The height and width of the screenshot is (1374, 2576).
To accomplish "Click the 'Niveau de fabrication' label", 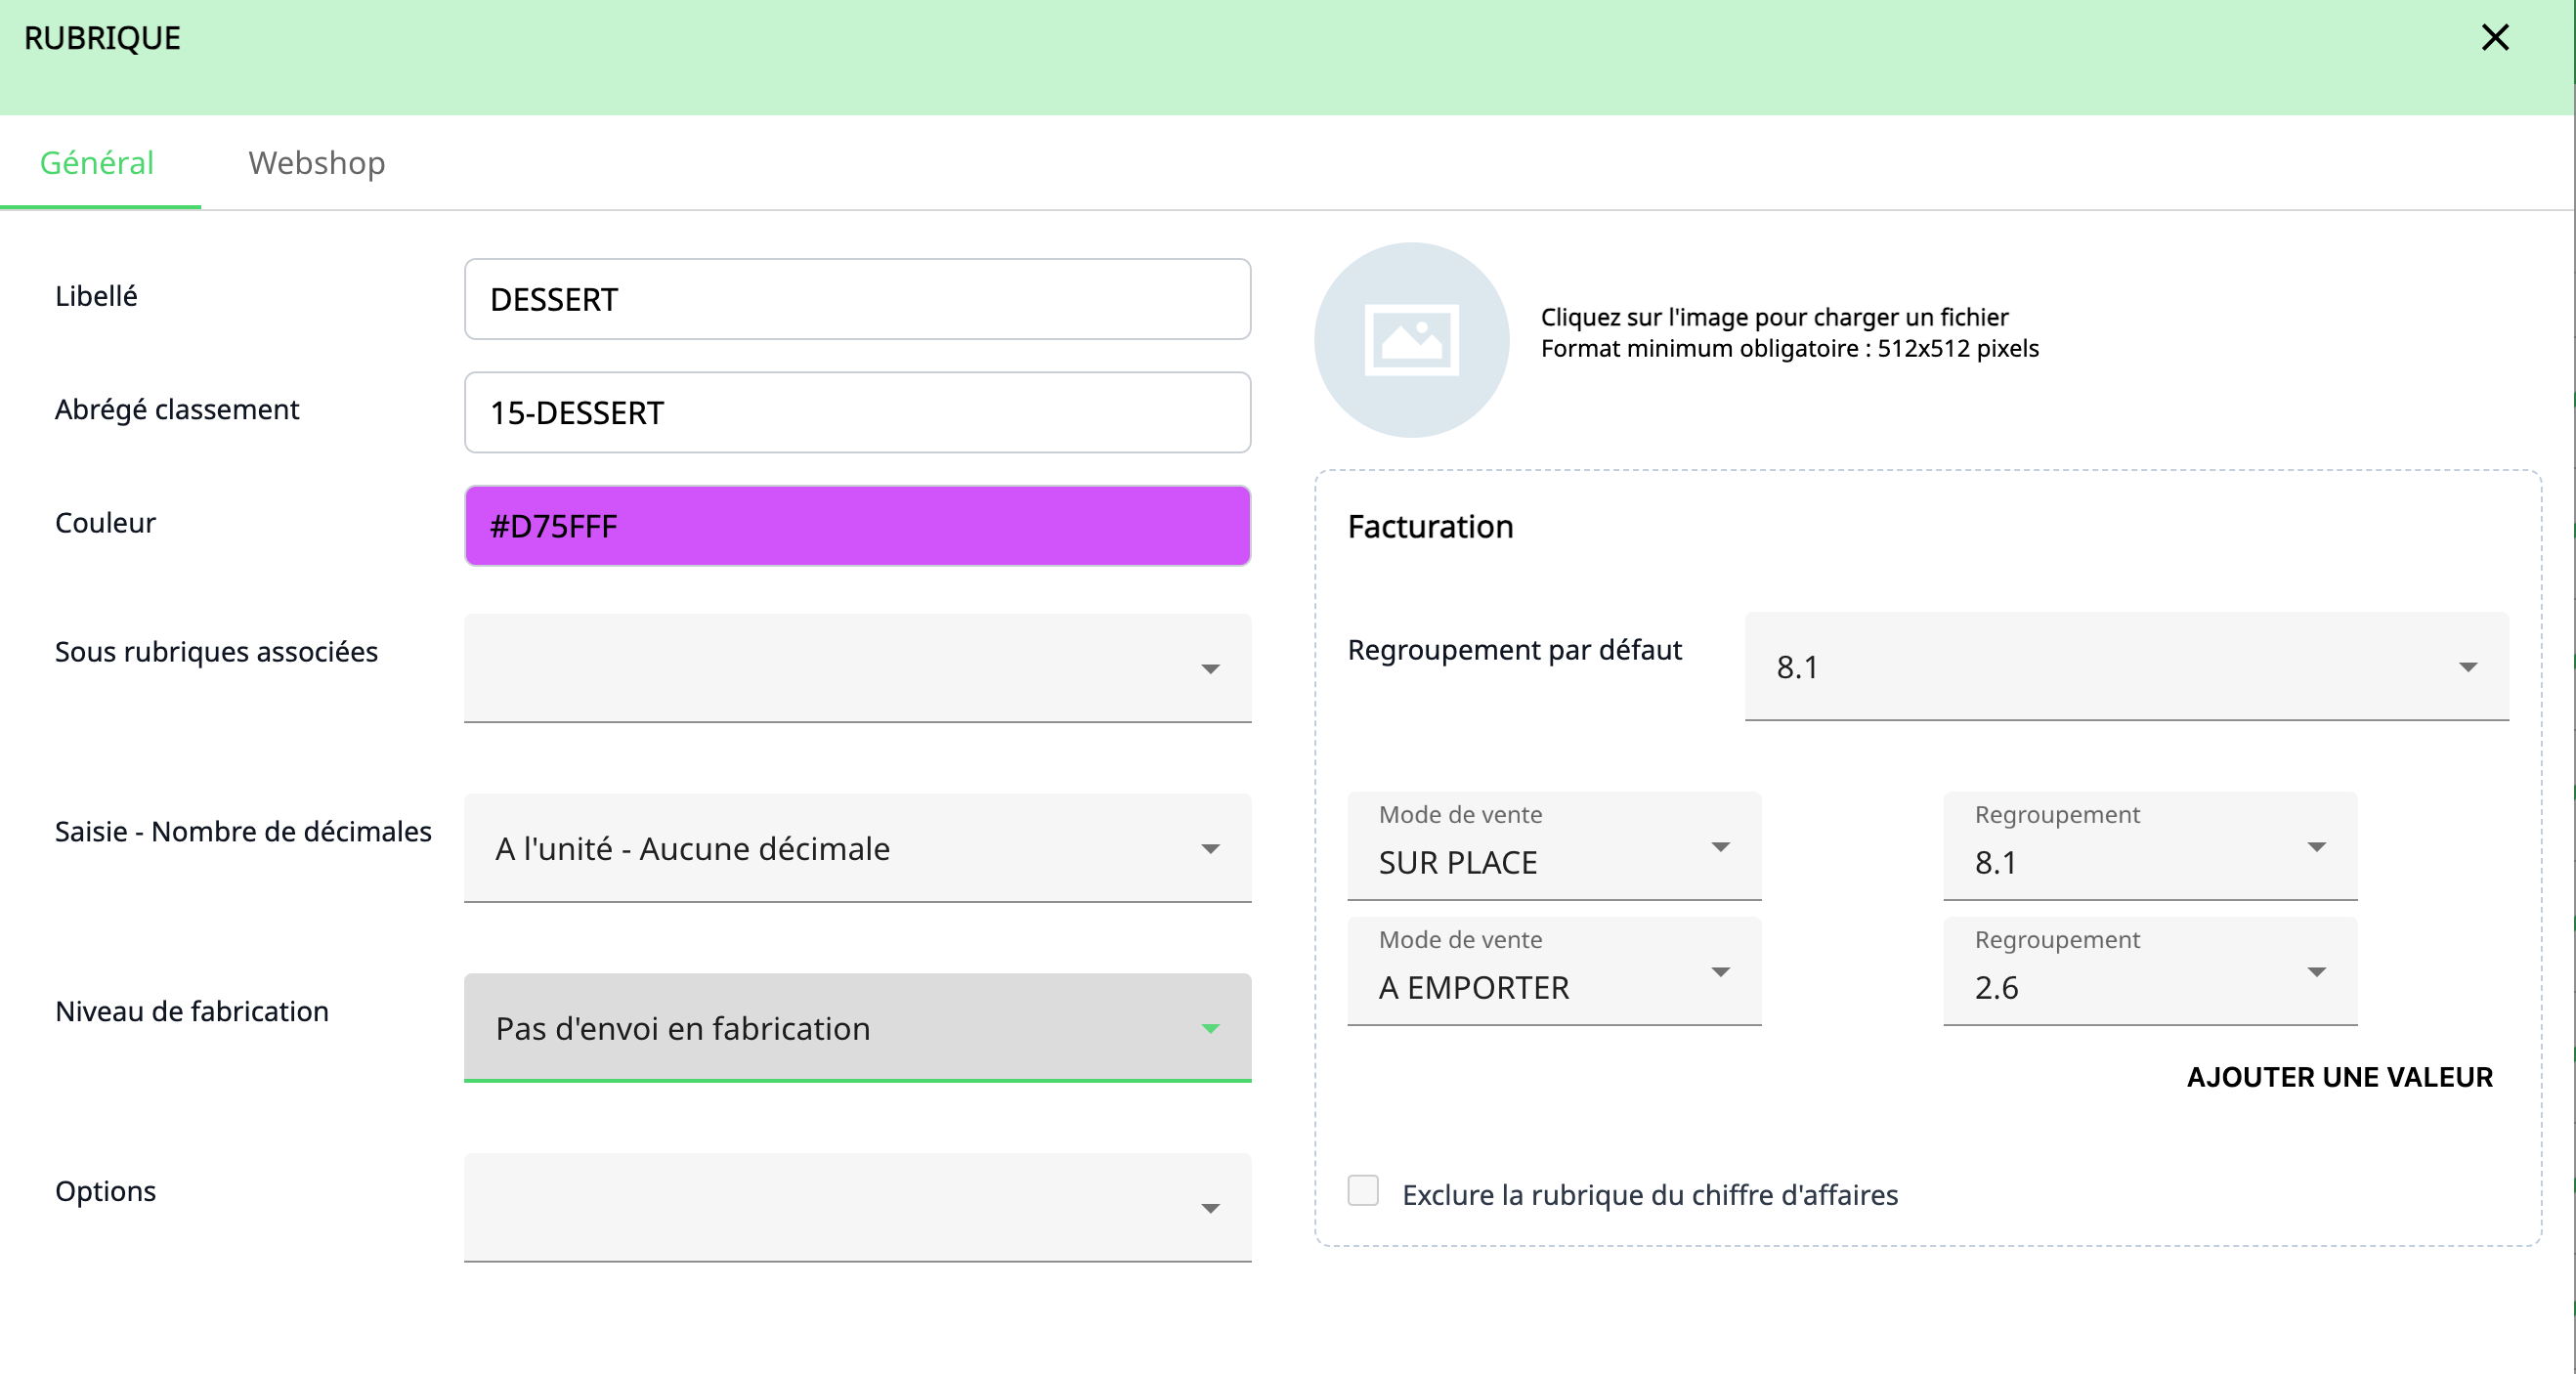I will [x=192, y=1011].
